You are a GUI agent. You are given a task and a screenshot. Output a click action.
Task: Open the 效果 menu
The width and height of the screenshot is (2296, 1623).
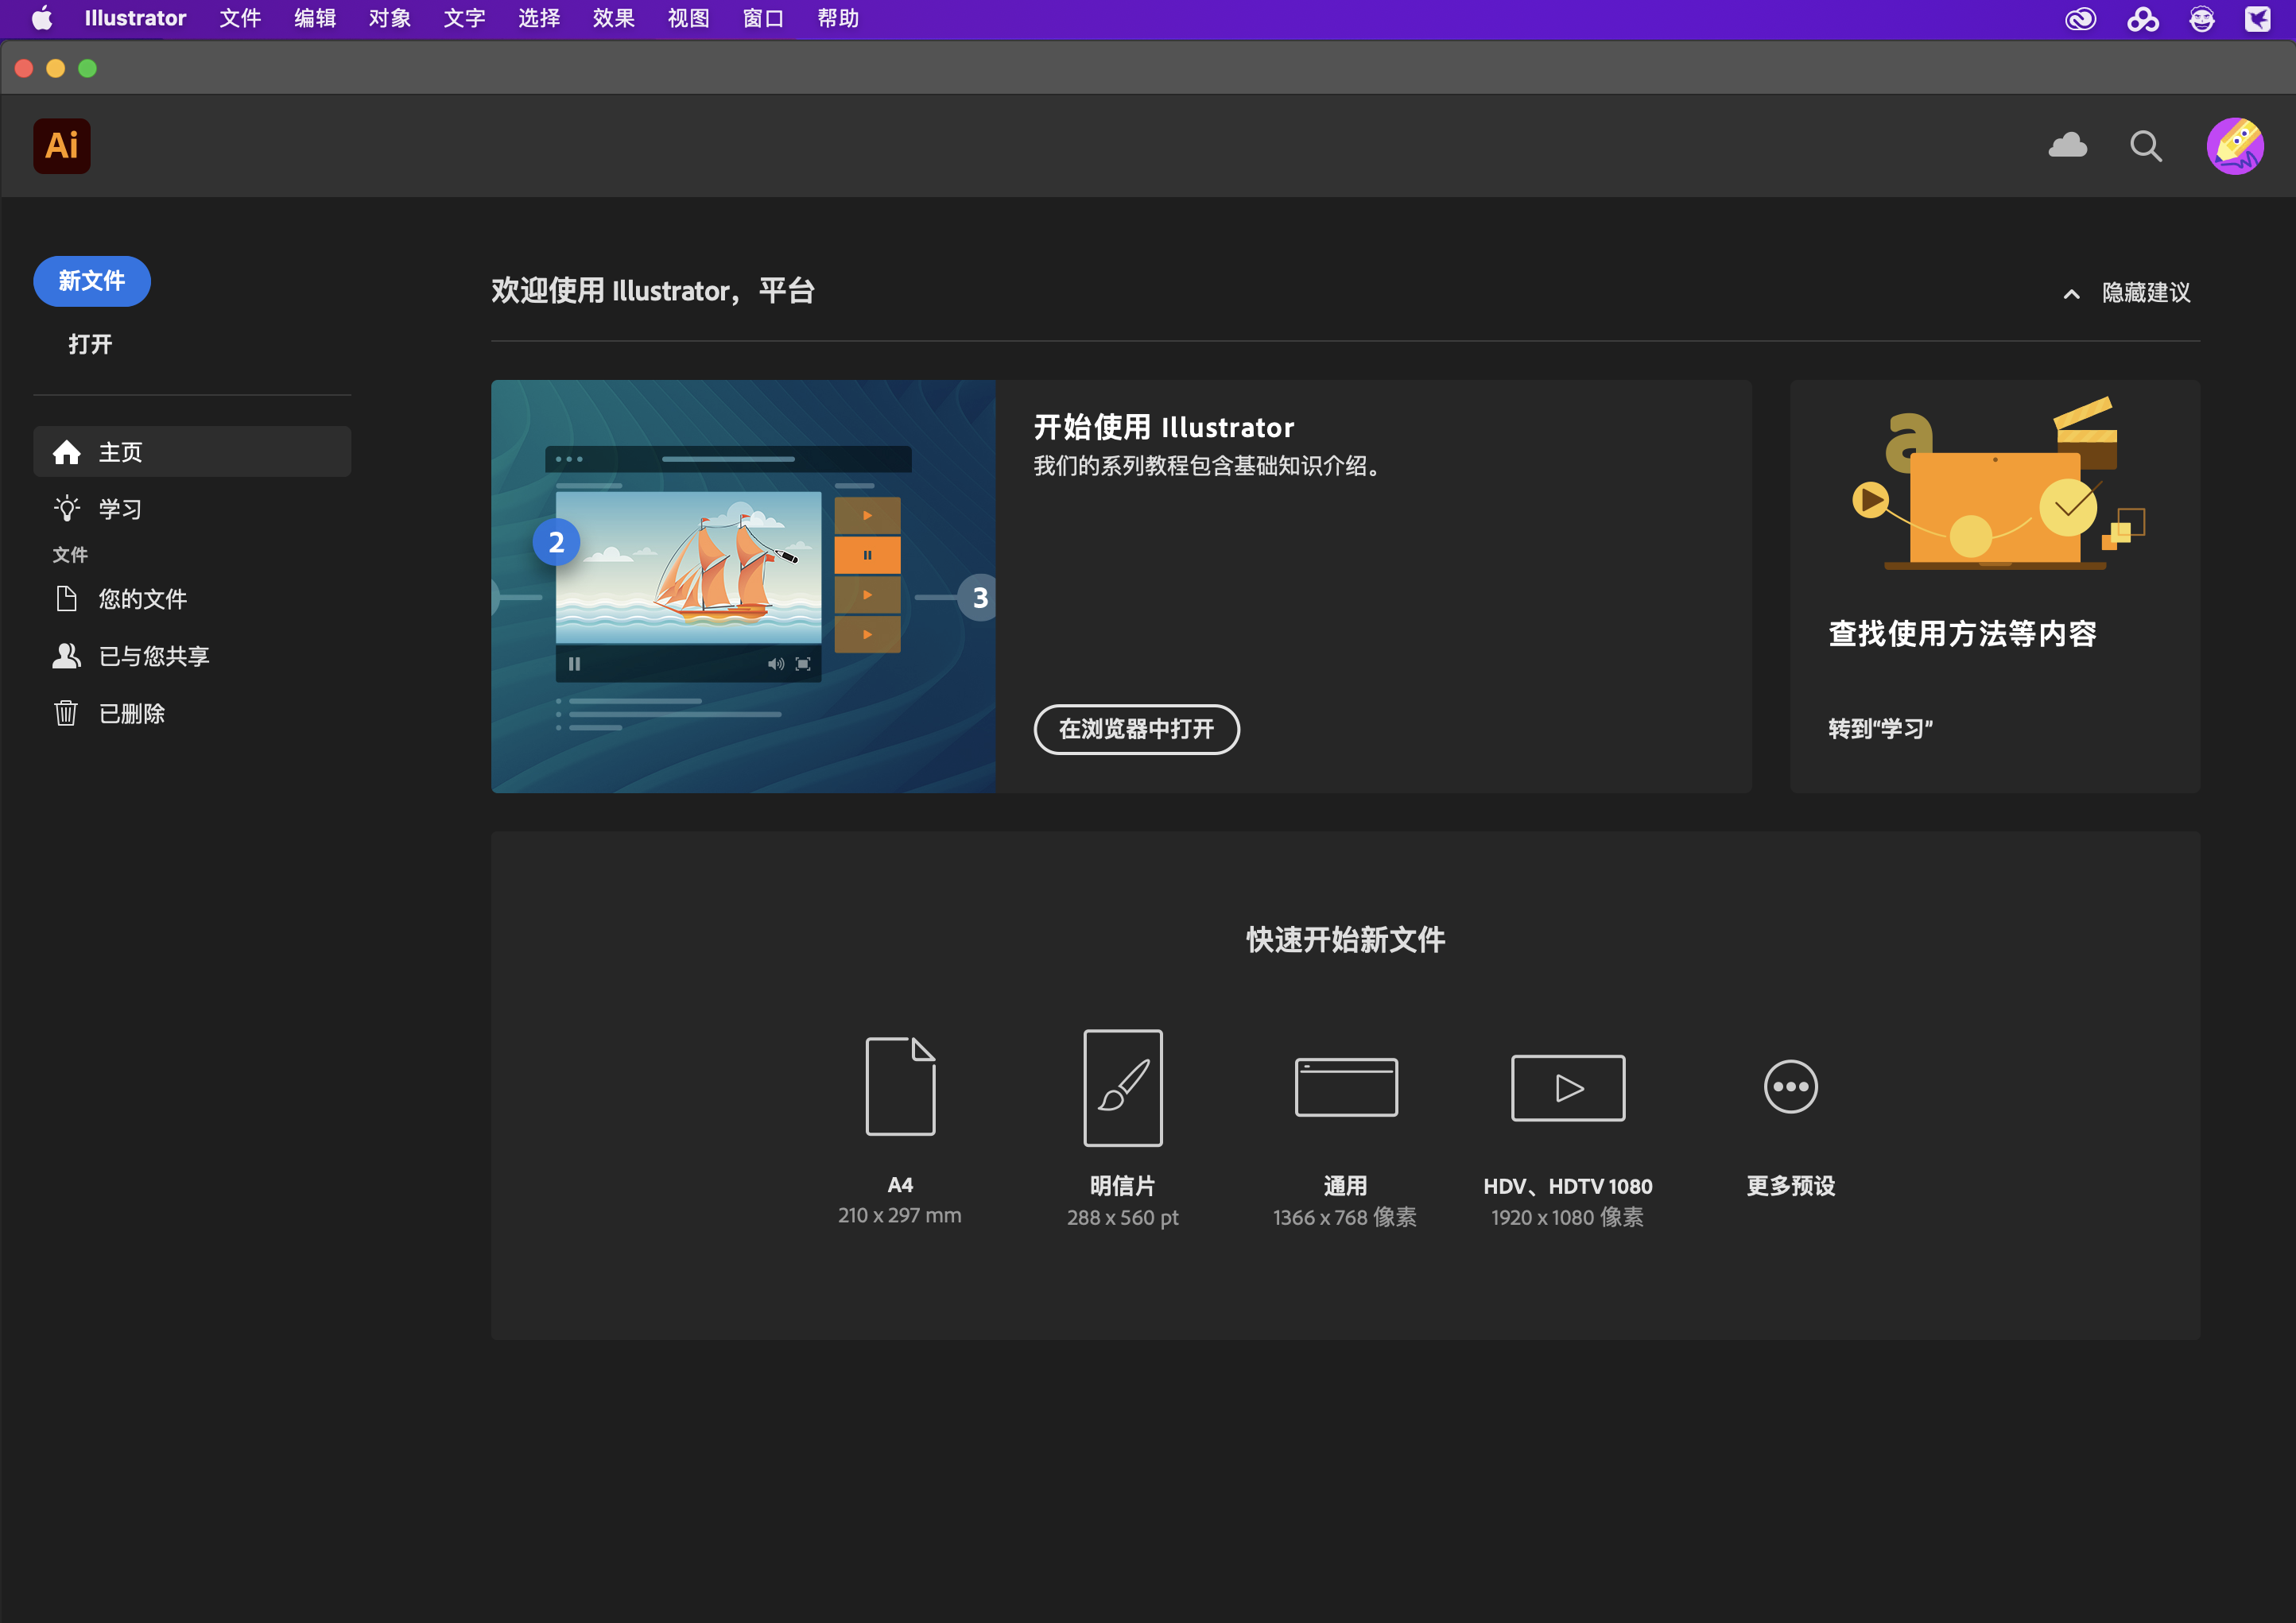613,19
